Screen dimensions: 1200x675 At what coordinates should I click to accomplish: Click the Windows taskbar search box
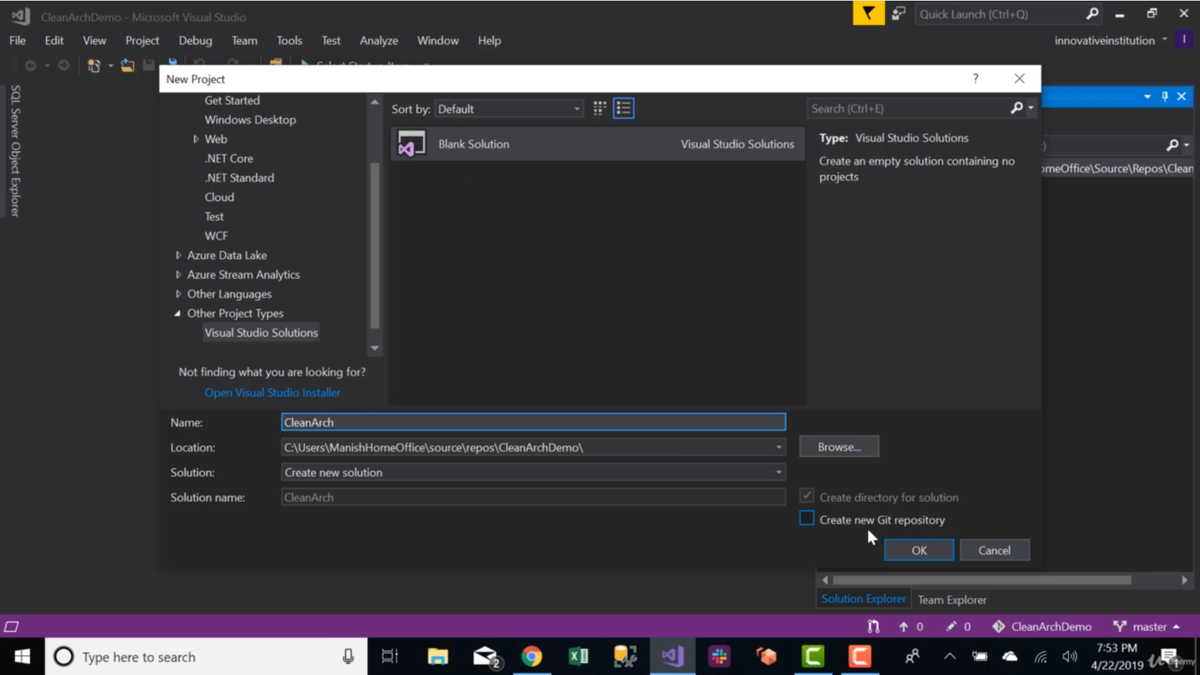(x=206, y=657)
